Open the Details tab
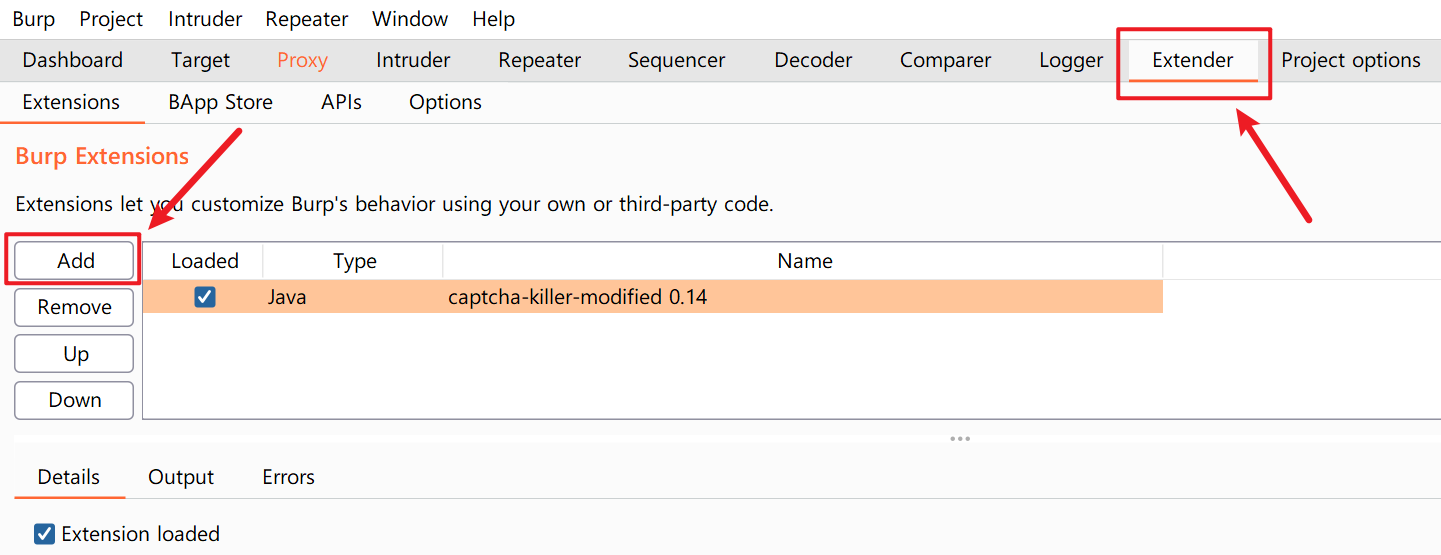 pyautogui.click(x=69, y=477)
